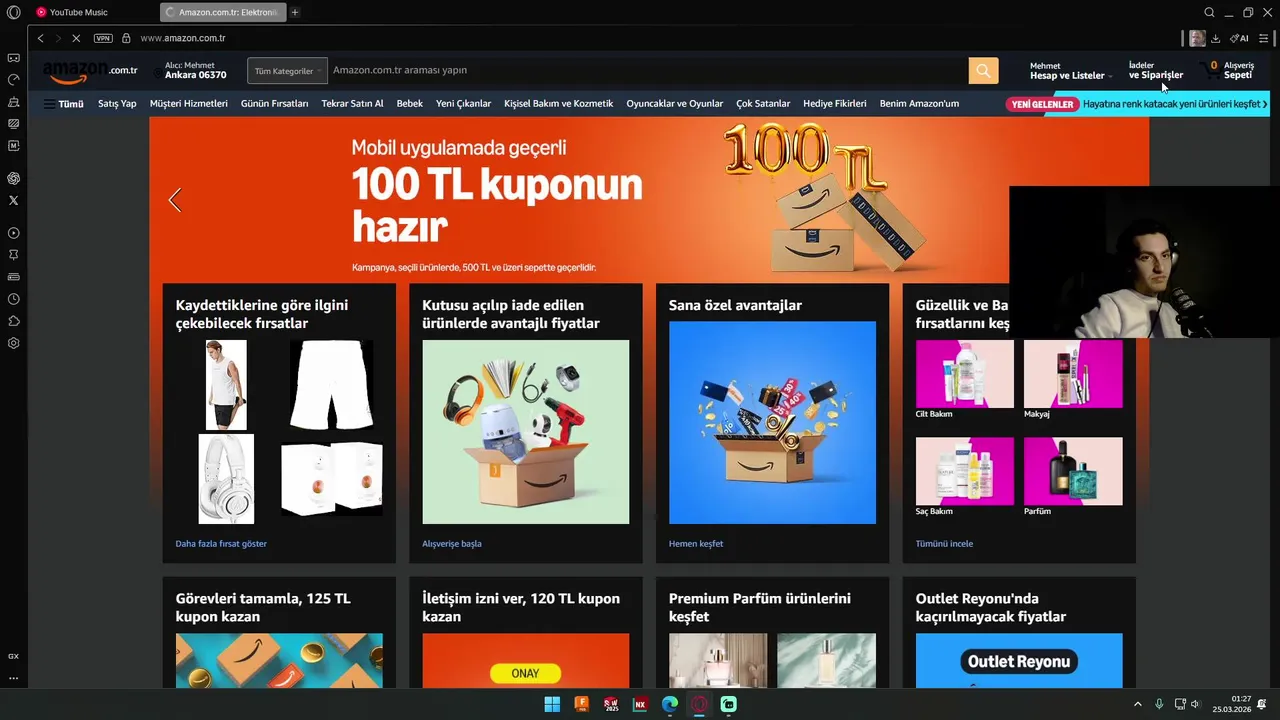
Task: Open the Cilt Bakım category thumbnail
Action: pyautogui.click(x=964, y=374)
